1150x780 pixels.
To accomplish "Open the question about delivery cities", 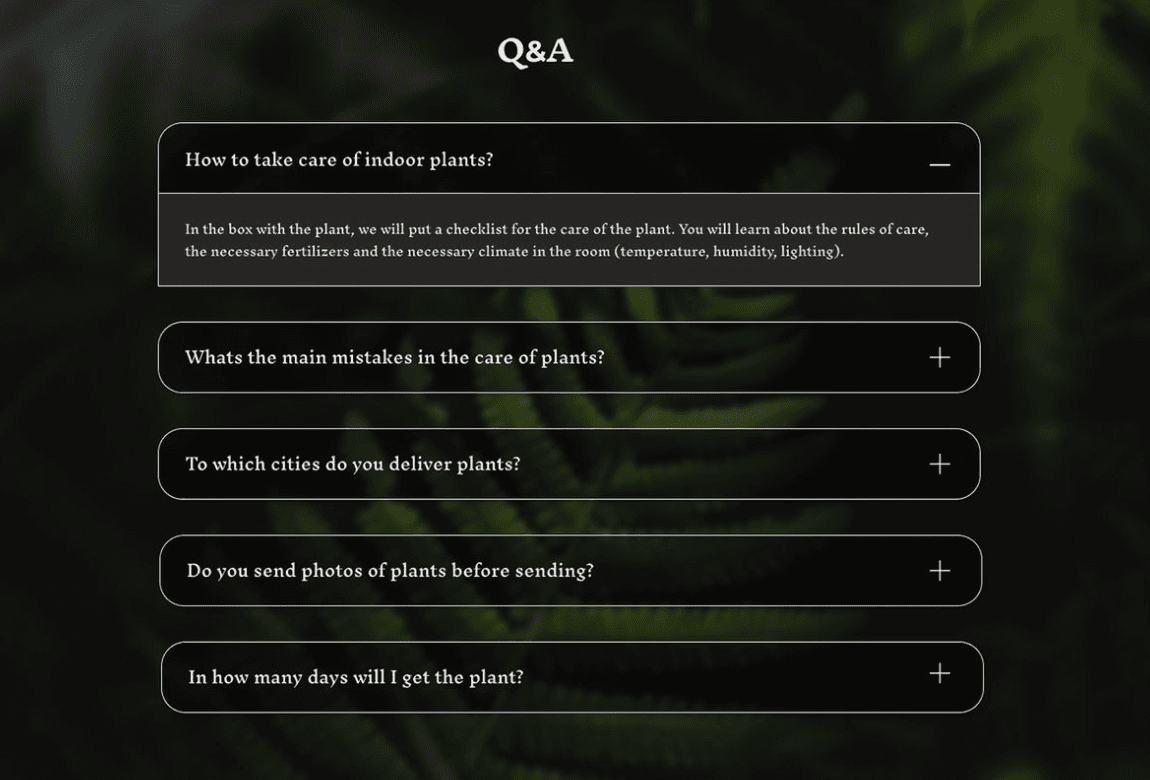I will [352, 463].
